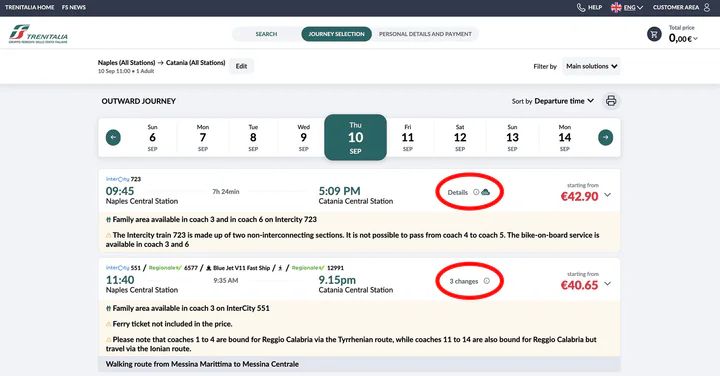The width and height of the screenshot is (720, 376).
Task: View the 3 changes details
Action: pyautogui.click(x=464, y=281)
